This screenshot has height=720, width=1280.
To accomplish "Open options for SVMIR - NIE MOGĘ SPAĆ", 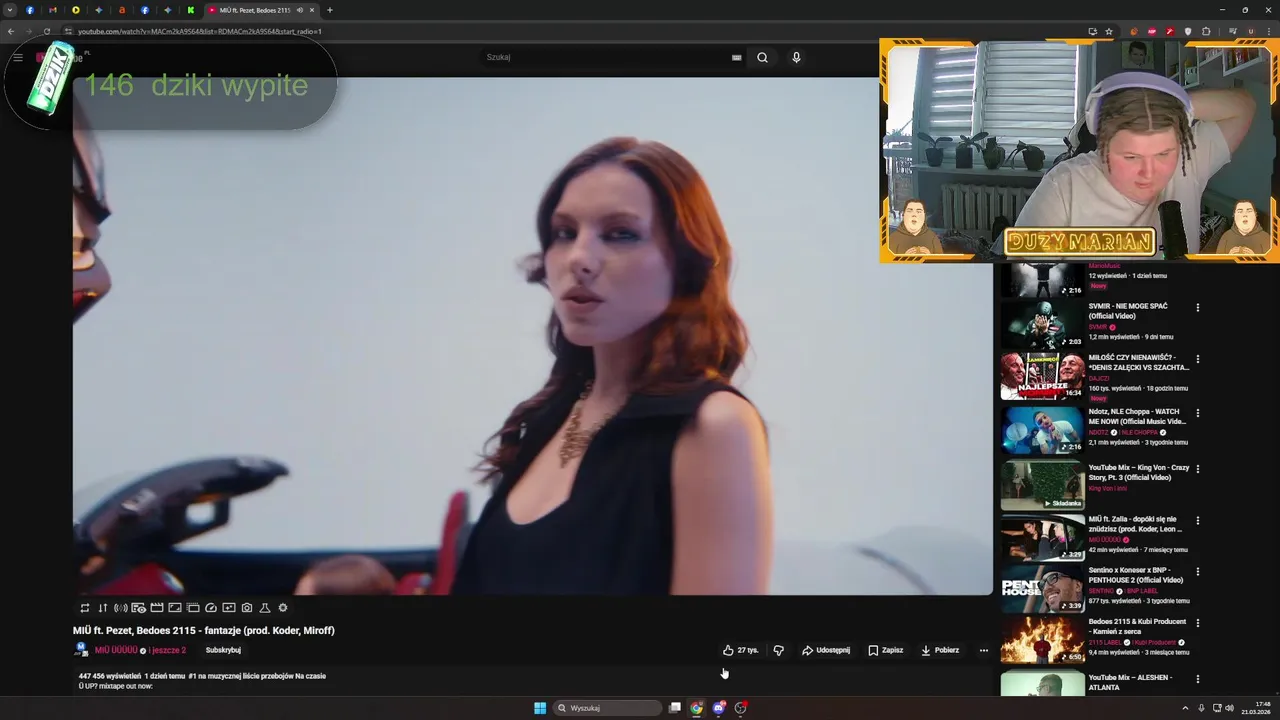I will [1198, 307].
